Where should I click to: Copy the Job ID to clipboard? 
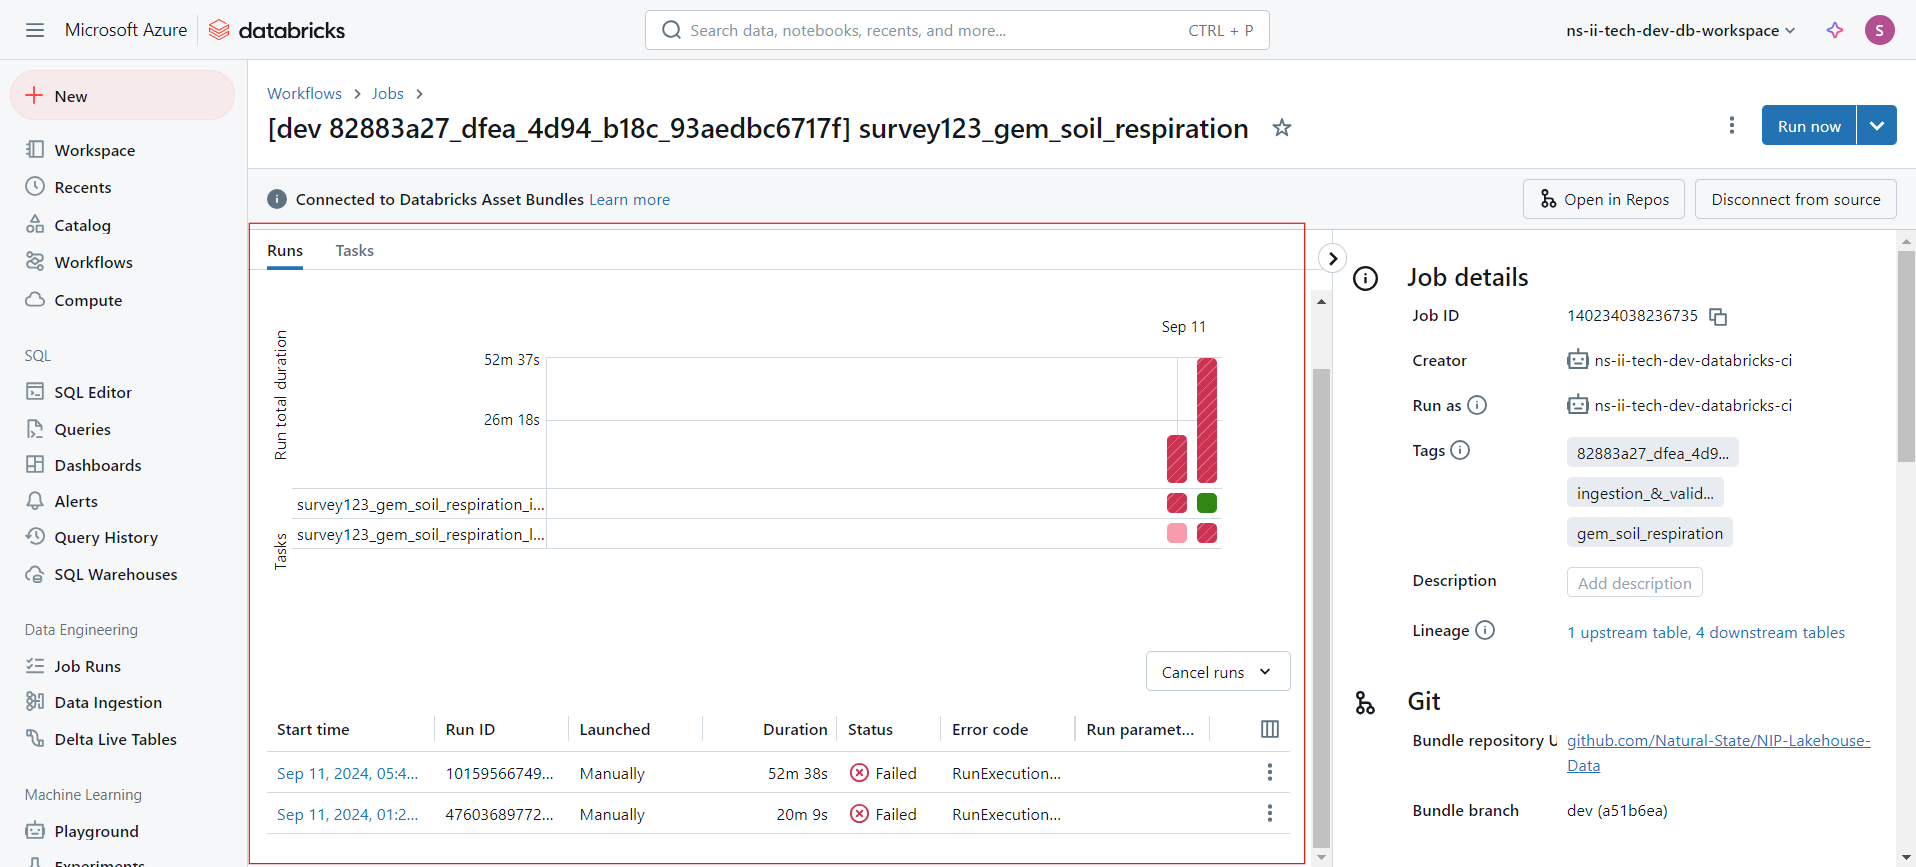[1718, 317]
